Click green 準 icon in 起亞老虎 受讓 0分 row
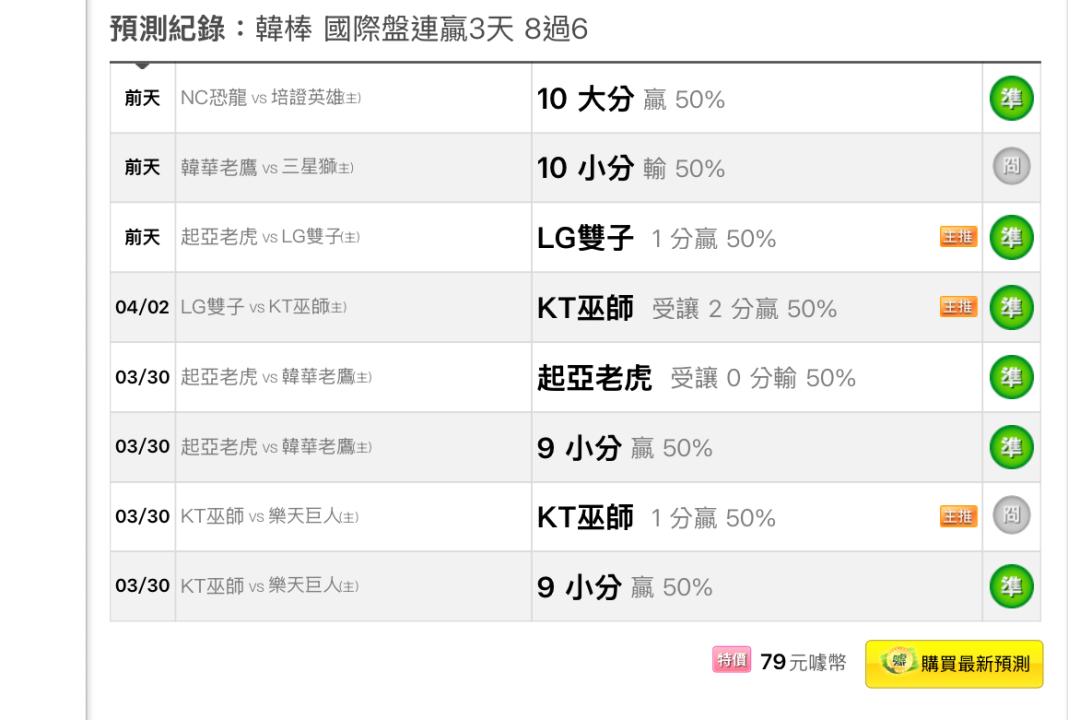This screenshot has height=720, width=1080. (1011, 378)
